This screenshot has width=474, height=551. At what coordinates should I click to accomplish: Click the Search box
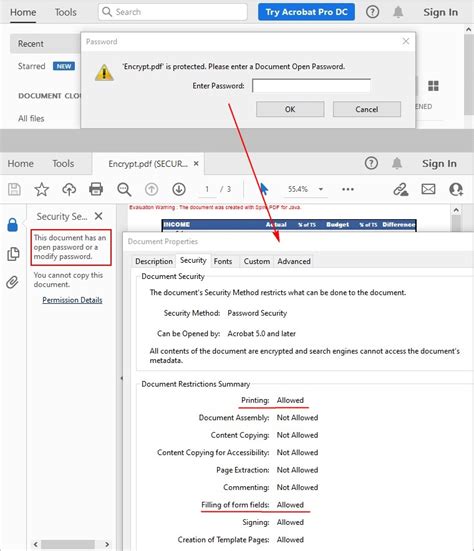pos(173,12)
